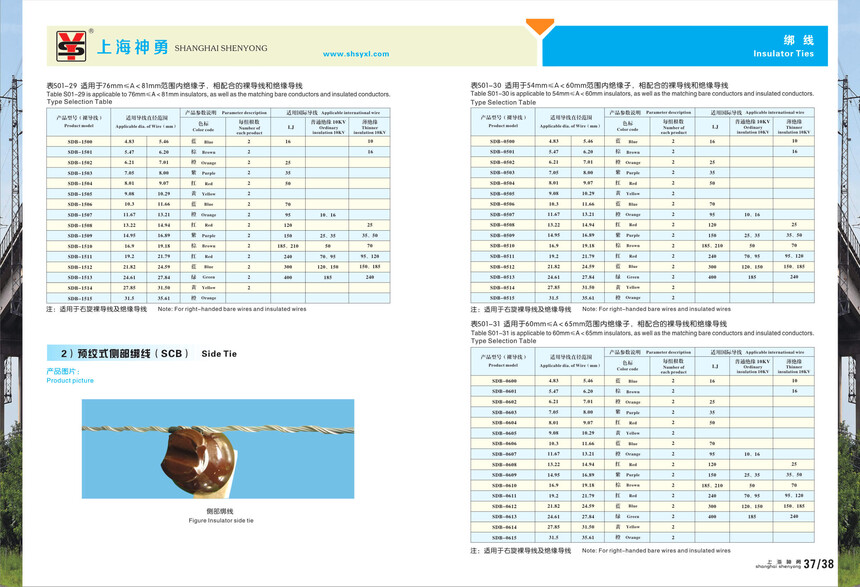Click Green color code in SDB-0513 row
Viewport: 860px width, 587px height.
(x=627, y=276)
